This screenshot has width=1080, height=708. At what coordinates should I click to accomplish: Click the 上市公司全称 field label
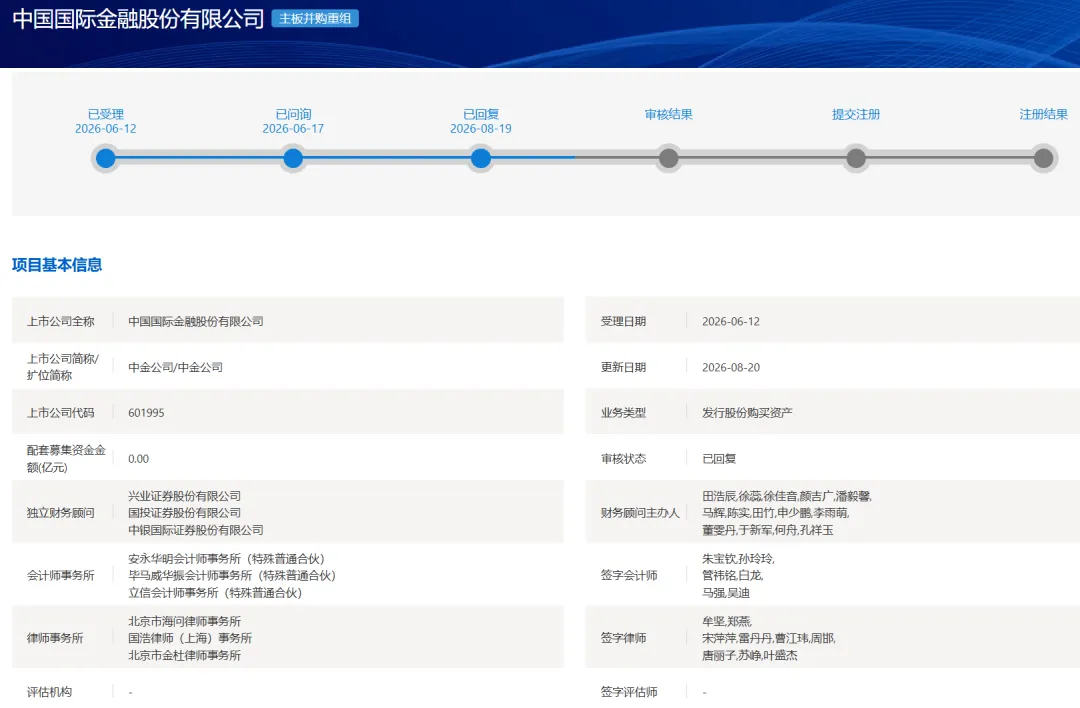tap(61, 322)
